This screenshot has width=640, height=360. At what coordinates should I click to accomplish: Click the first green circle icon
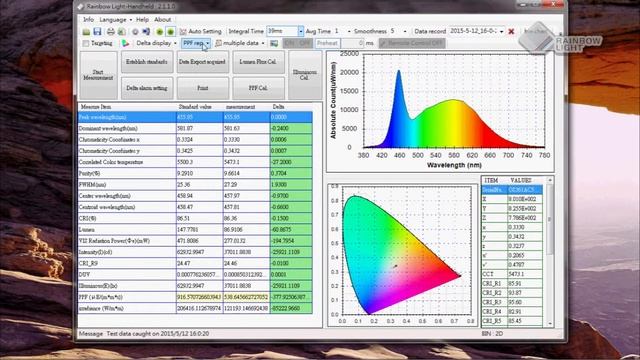[x=160, y=31]
